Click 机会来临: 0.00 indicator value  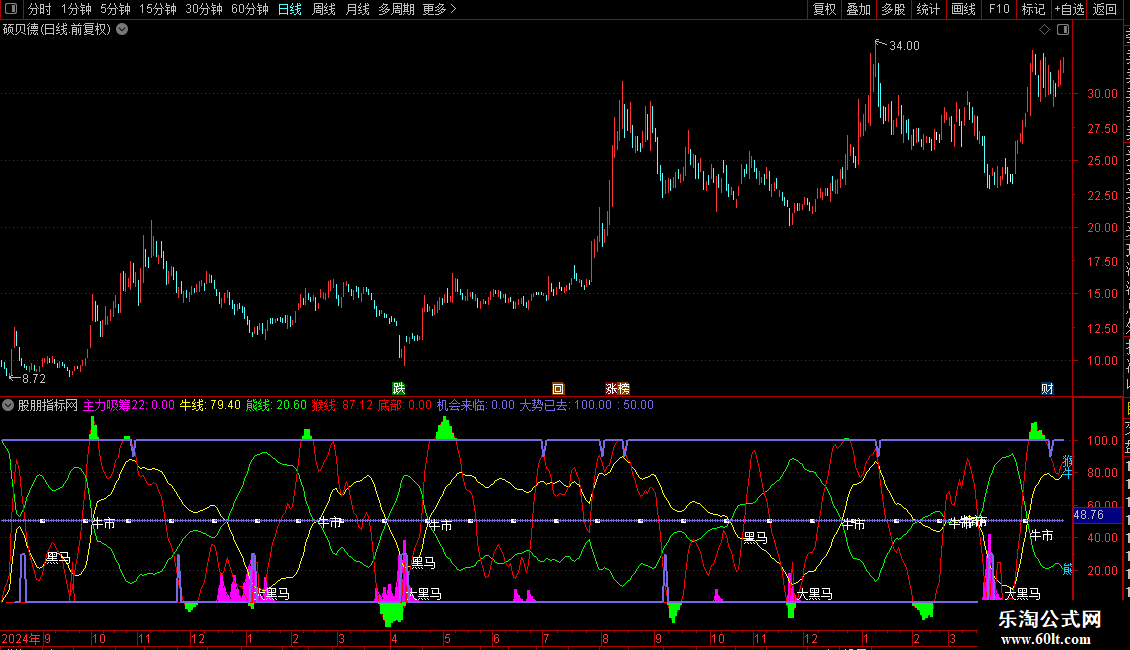pyautogui.click(x=476, y=405)
